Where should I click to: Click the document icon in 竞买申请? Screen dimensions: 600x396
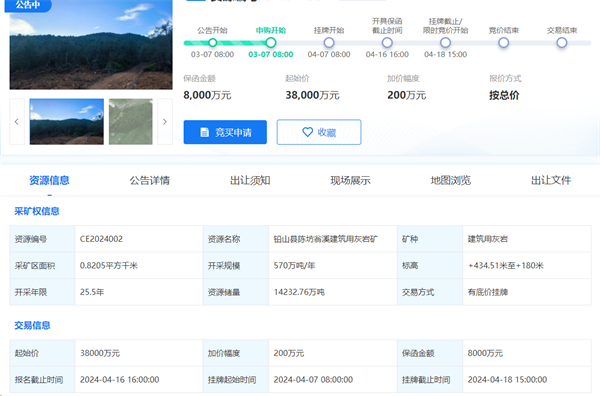(x=205, y=132)
